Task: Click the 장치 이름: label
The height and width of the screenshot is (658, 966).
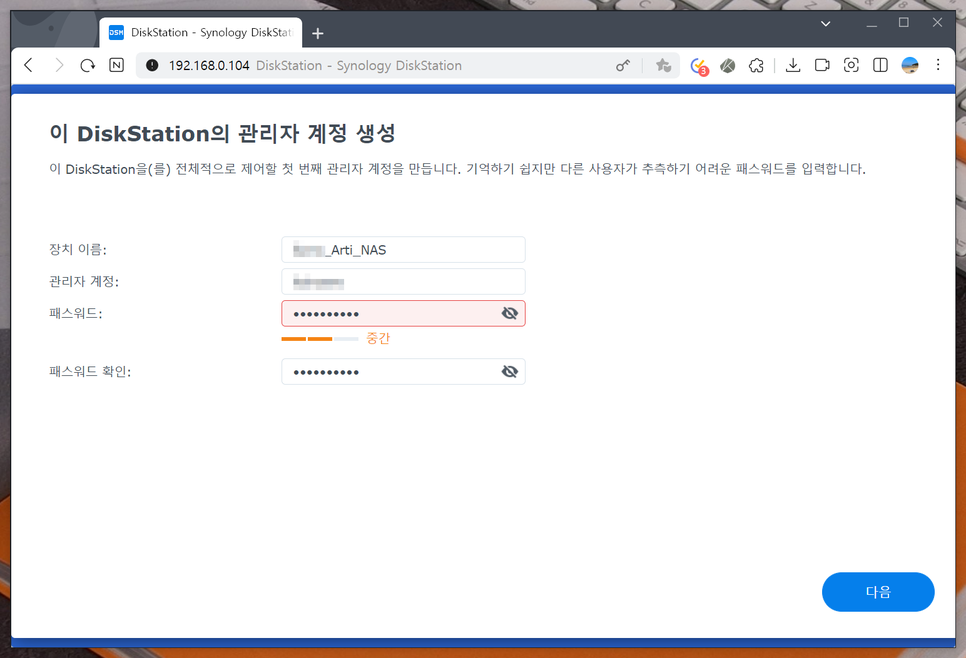Action: pos(78,250)
